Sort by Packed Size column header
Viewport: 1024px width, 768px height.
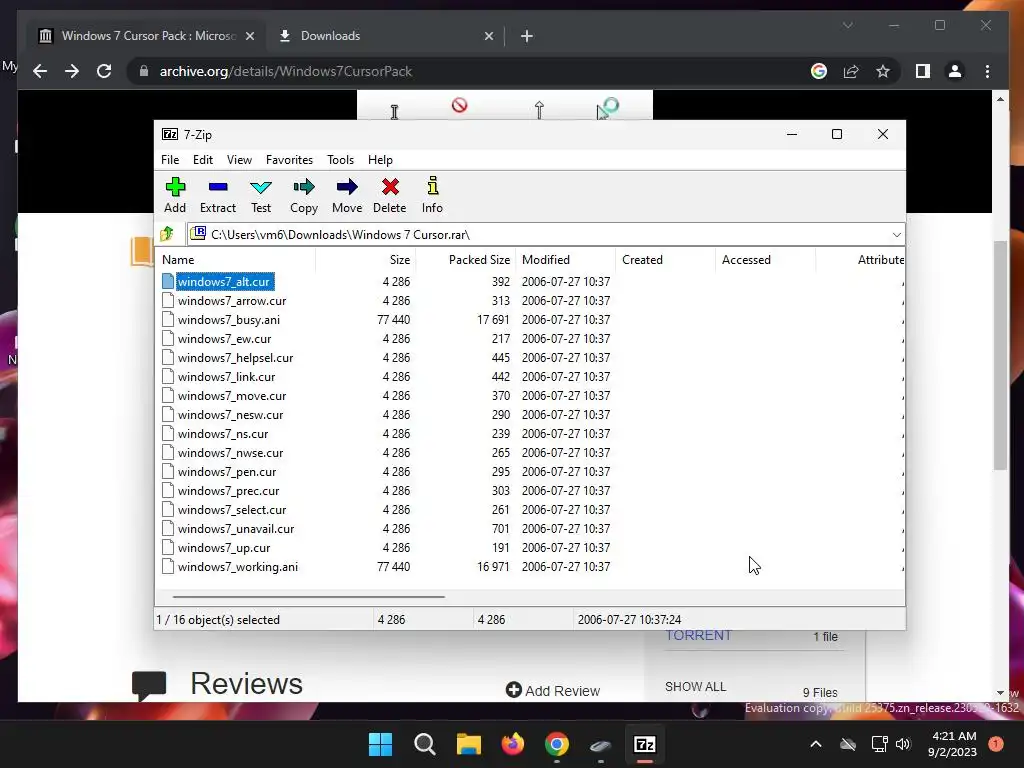pos(466,260)
